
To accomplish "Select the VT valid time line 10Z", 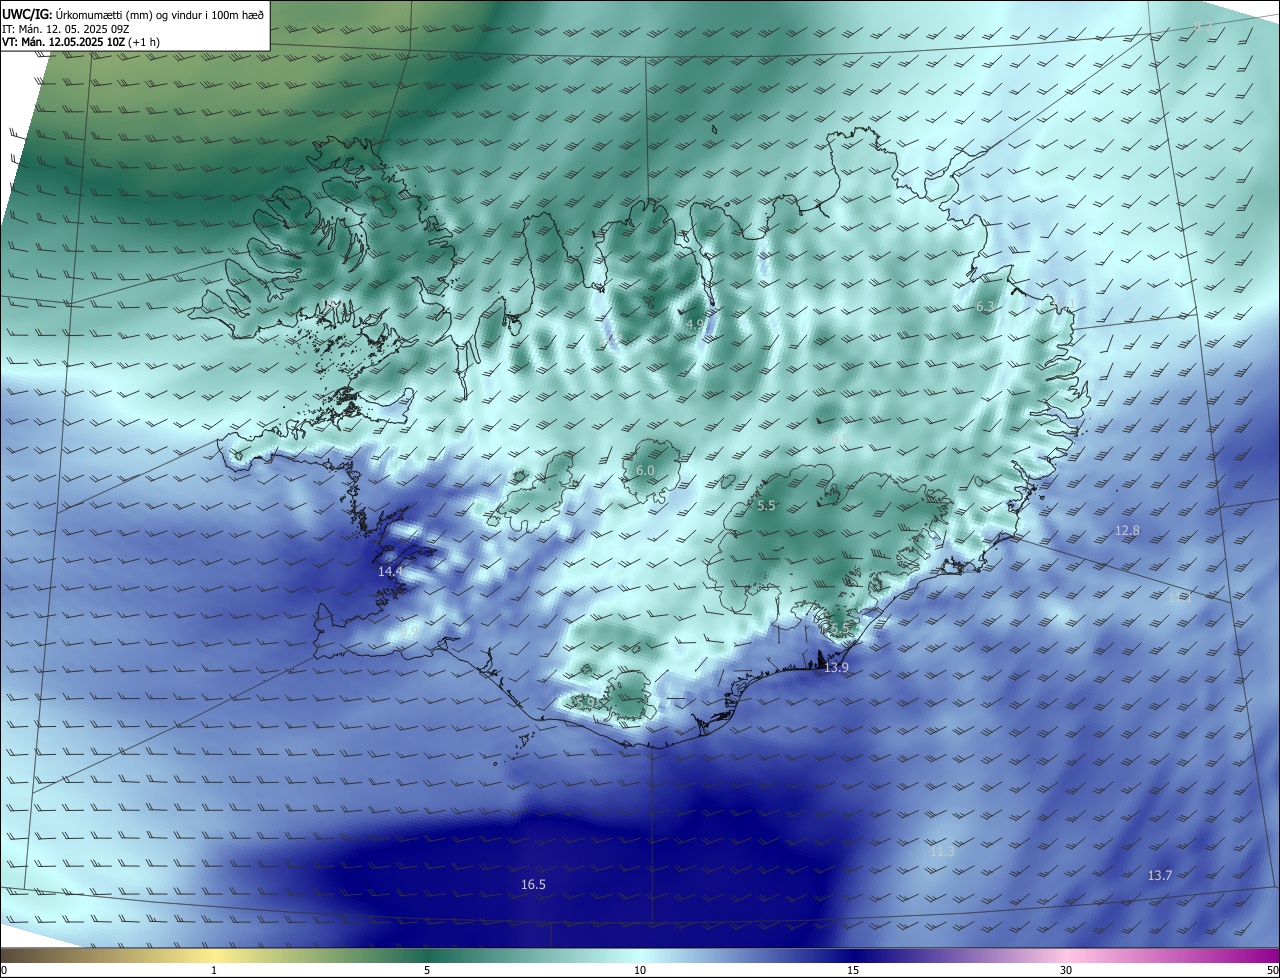I will [x=81, y=42].
